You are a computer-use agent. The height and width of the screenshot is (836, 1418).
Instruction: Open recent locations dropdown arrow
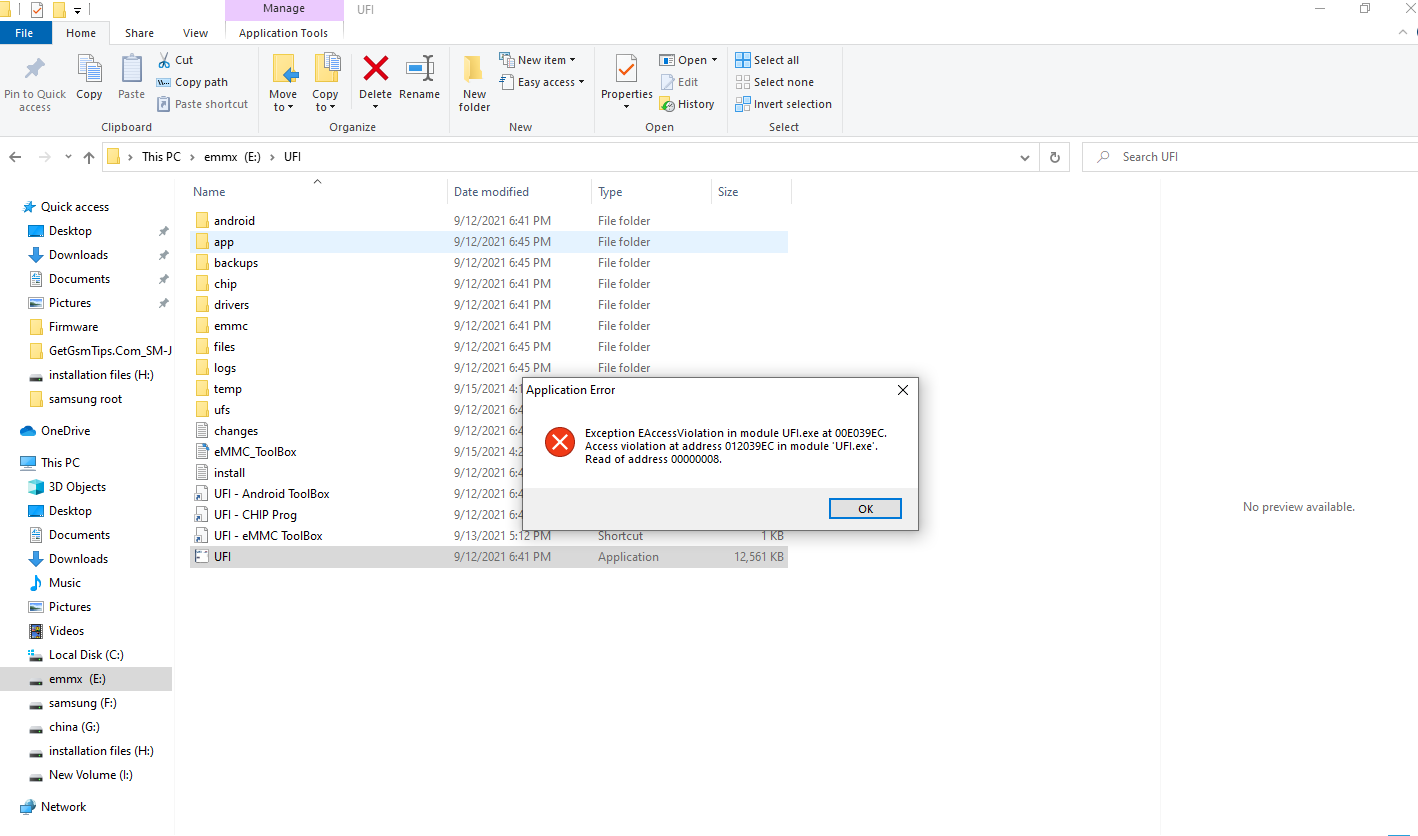68,157
